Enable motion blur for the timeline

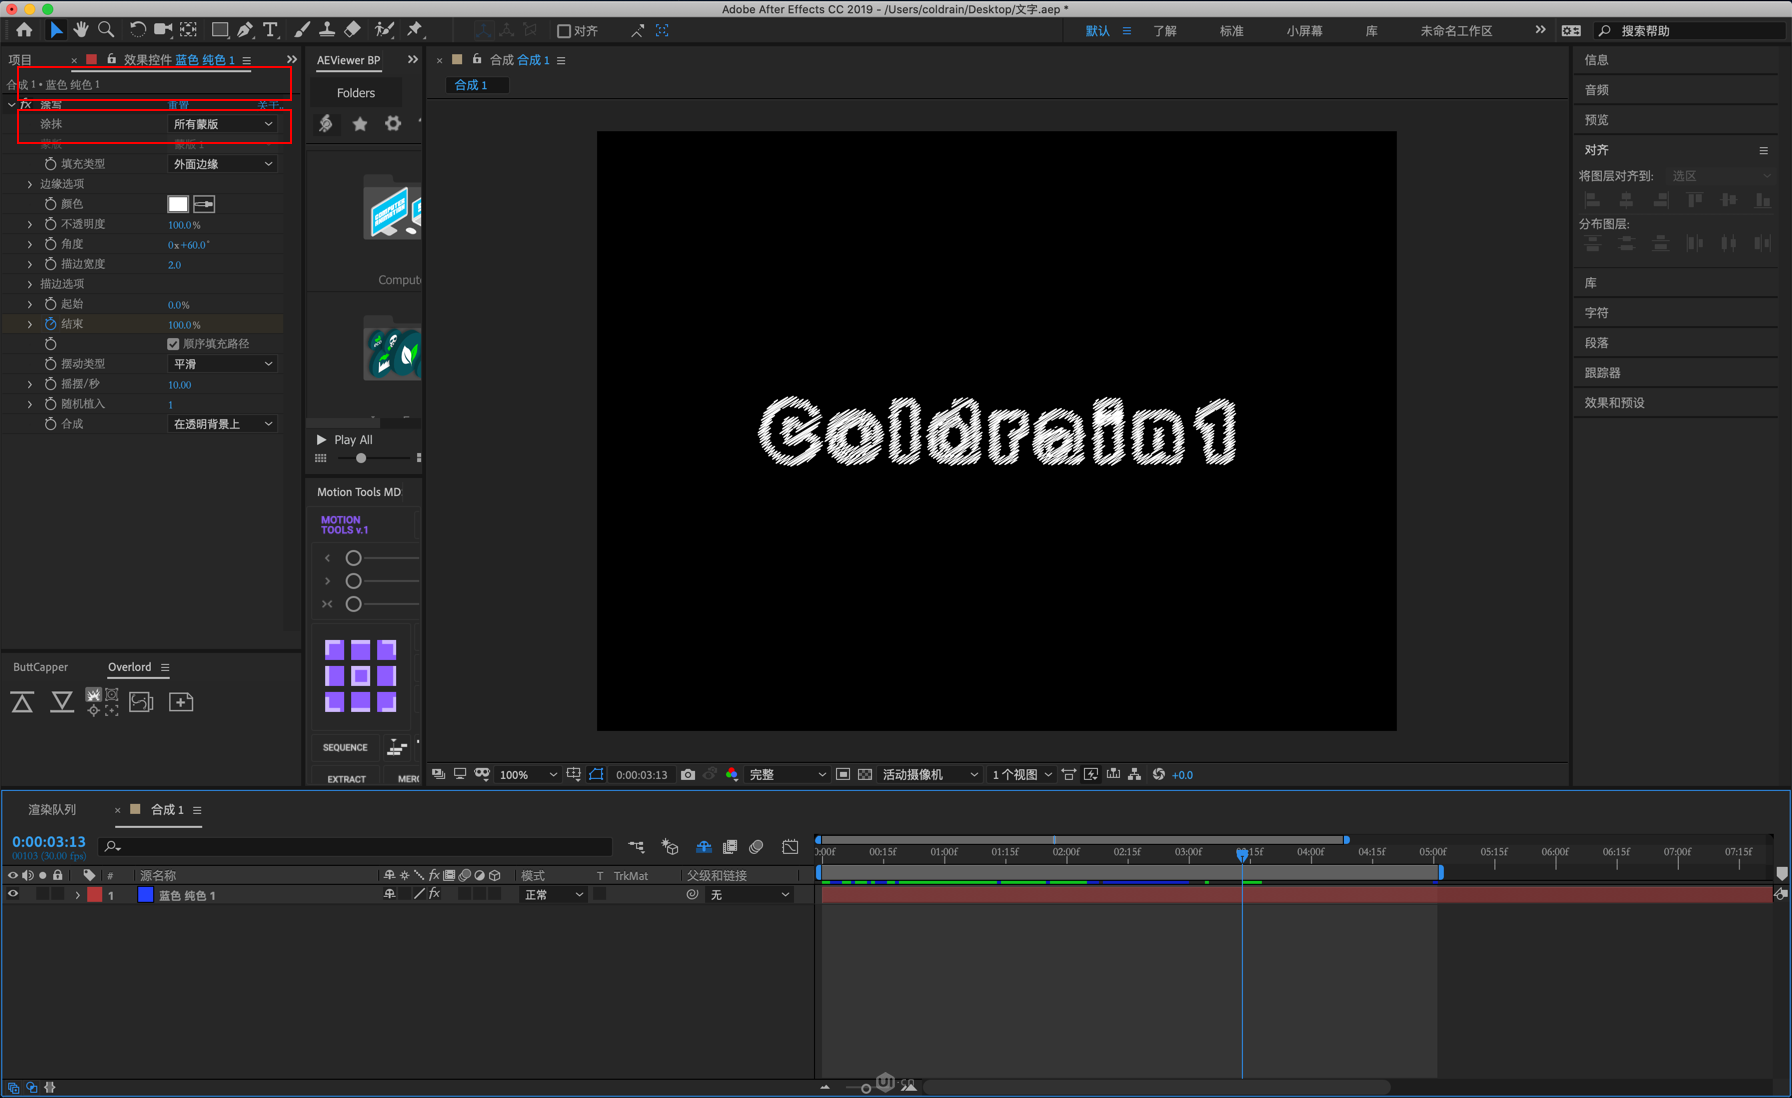click(756, 847)
